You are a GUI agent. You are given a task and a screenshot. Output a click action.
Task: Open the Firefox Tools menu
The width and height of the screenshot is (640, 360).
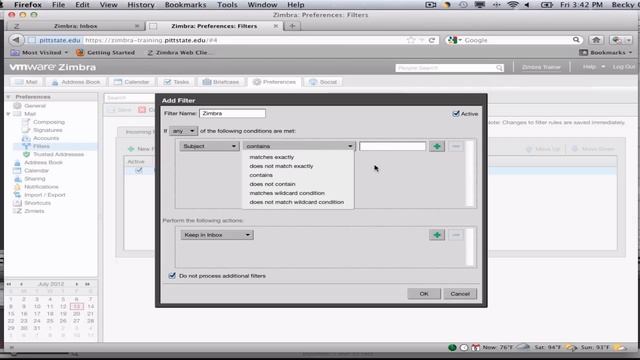pyautogui.click(x=227, y=5)
